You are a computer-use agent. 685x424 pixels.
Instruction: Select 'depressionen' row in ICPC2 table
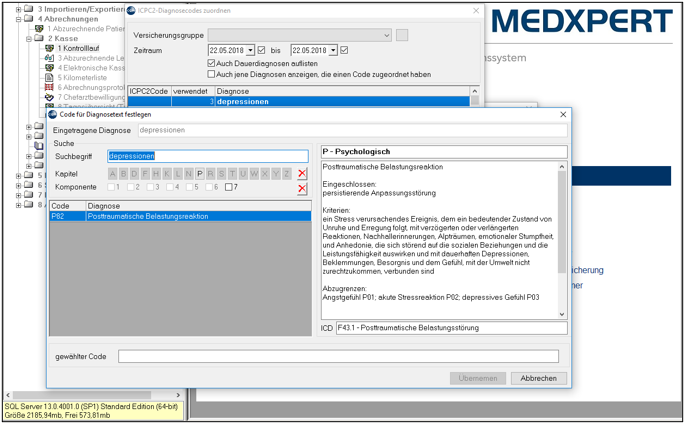tap(298, 101)
